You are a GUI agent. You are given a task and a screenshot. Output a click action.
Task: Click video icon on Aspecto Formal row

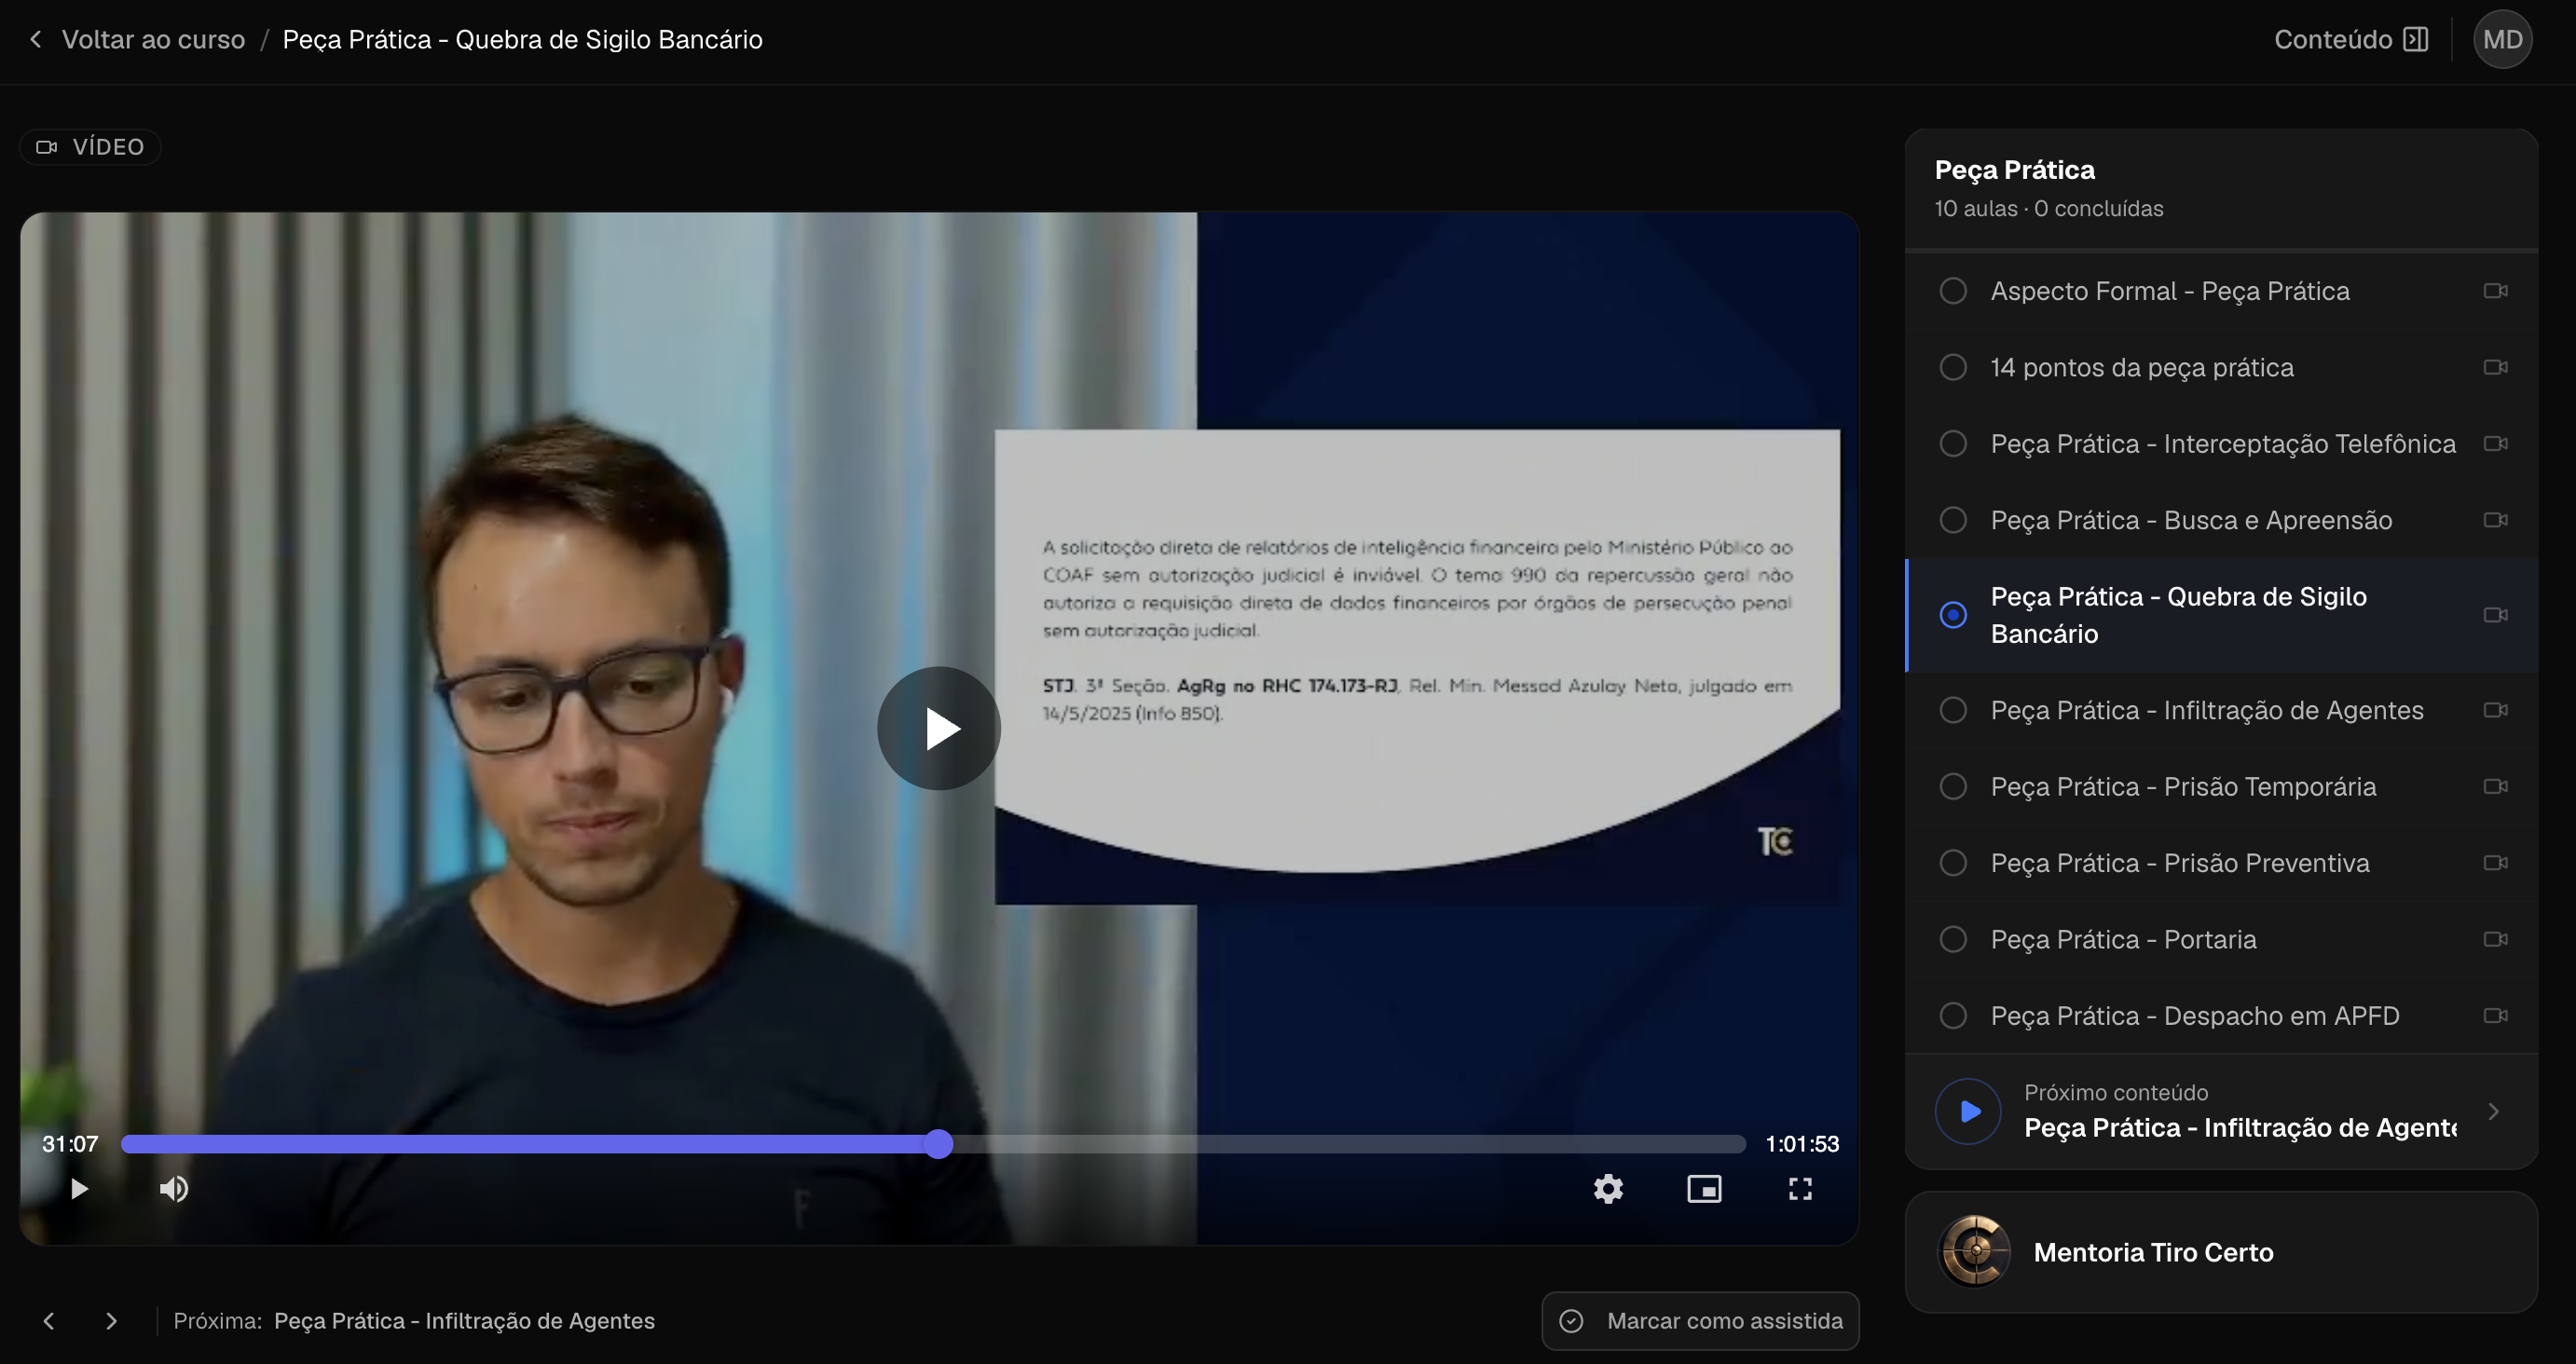point(2495,291)
